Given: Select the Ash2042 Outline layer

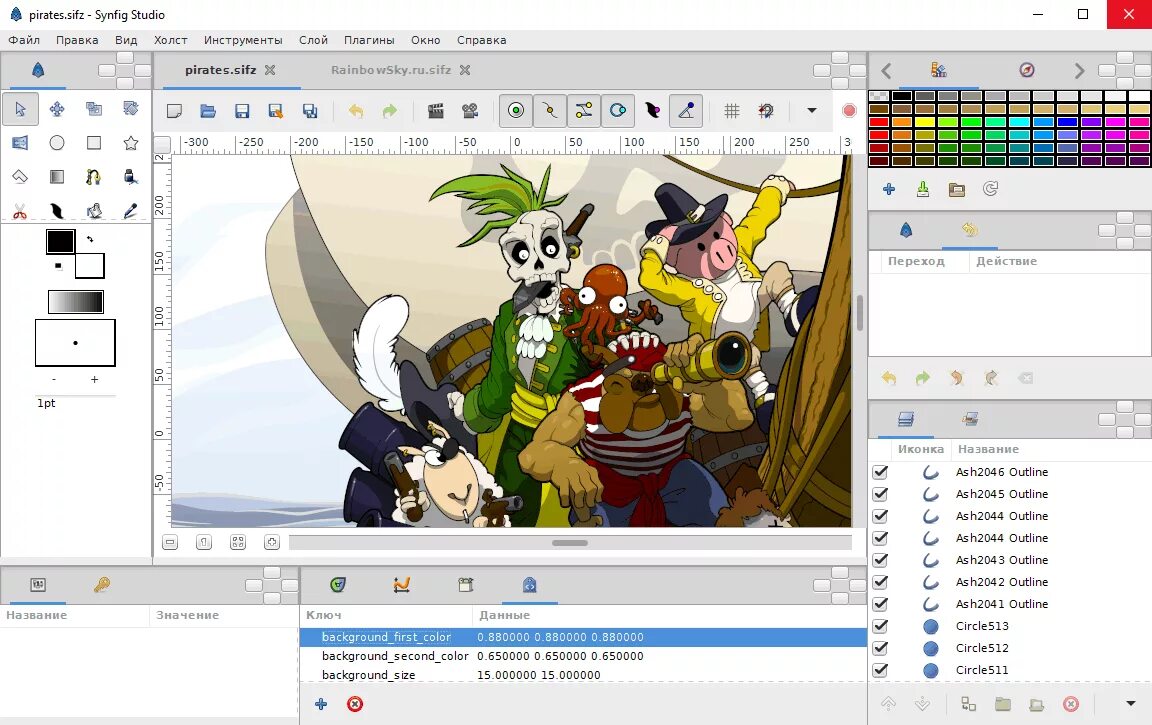Looking at the screenshot, I should (x=1009, y=582).
